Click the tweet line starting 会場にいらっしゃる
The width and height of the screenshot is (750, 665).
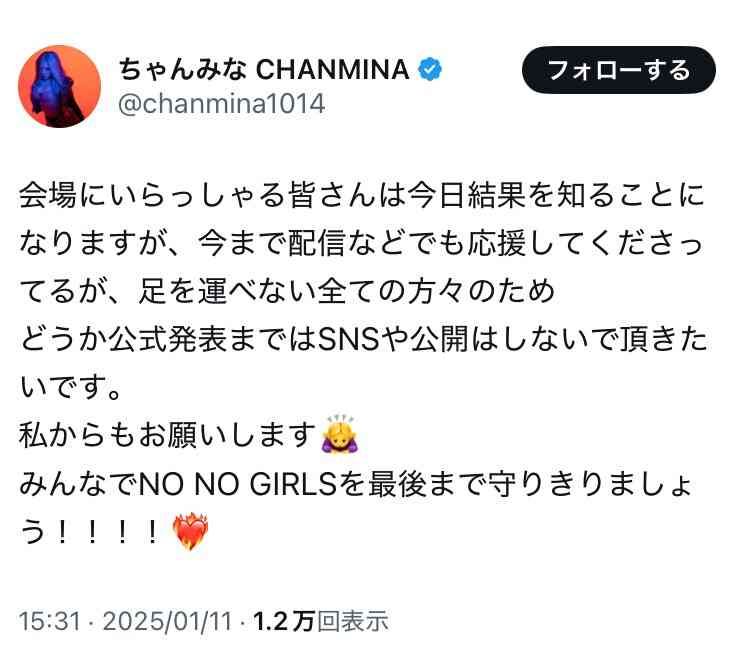click(362, 195)
